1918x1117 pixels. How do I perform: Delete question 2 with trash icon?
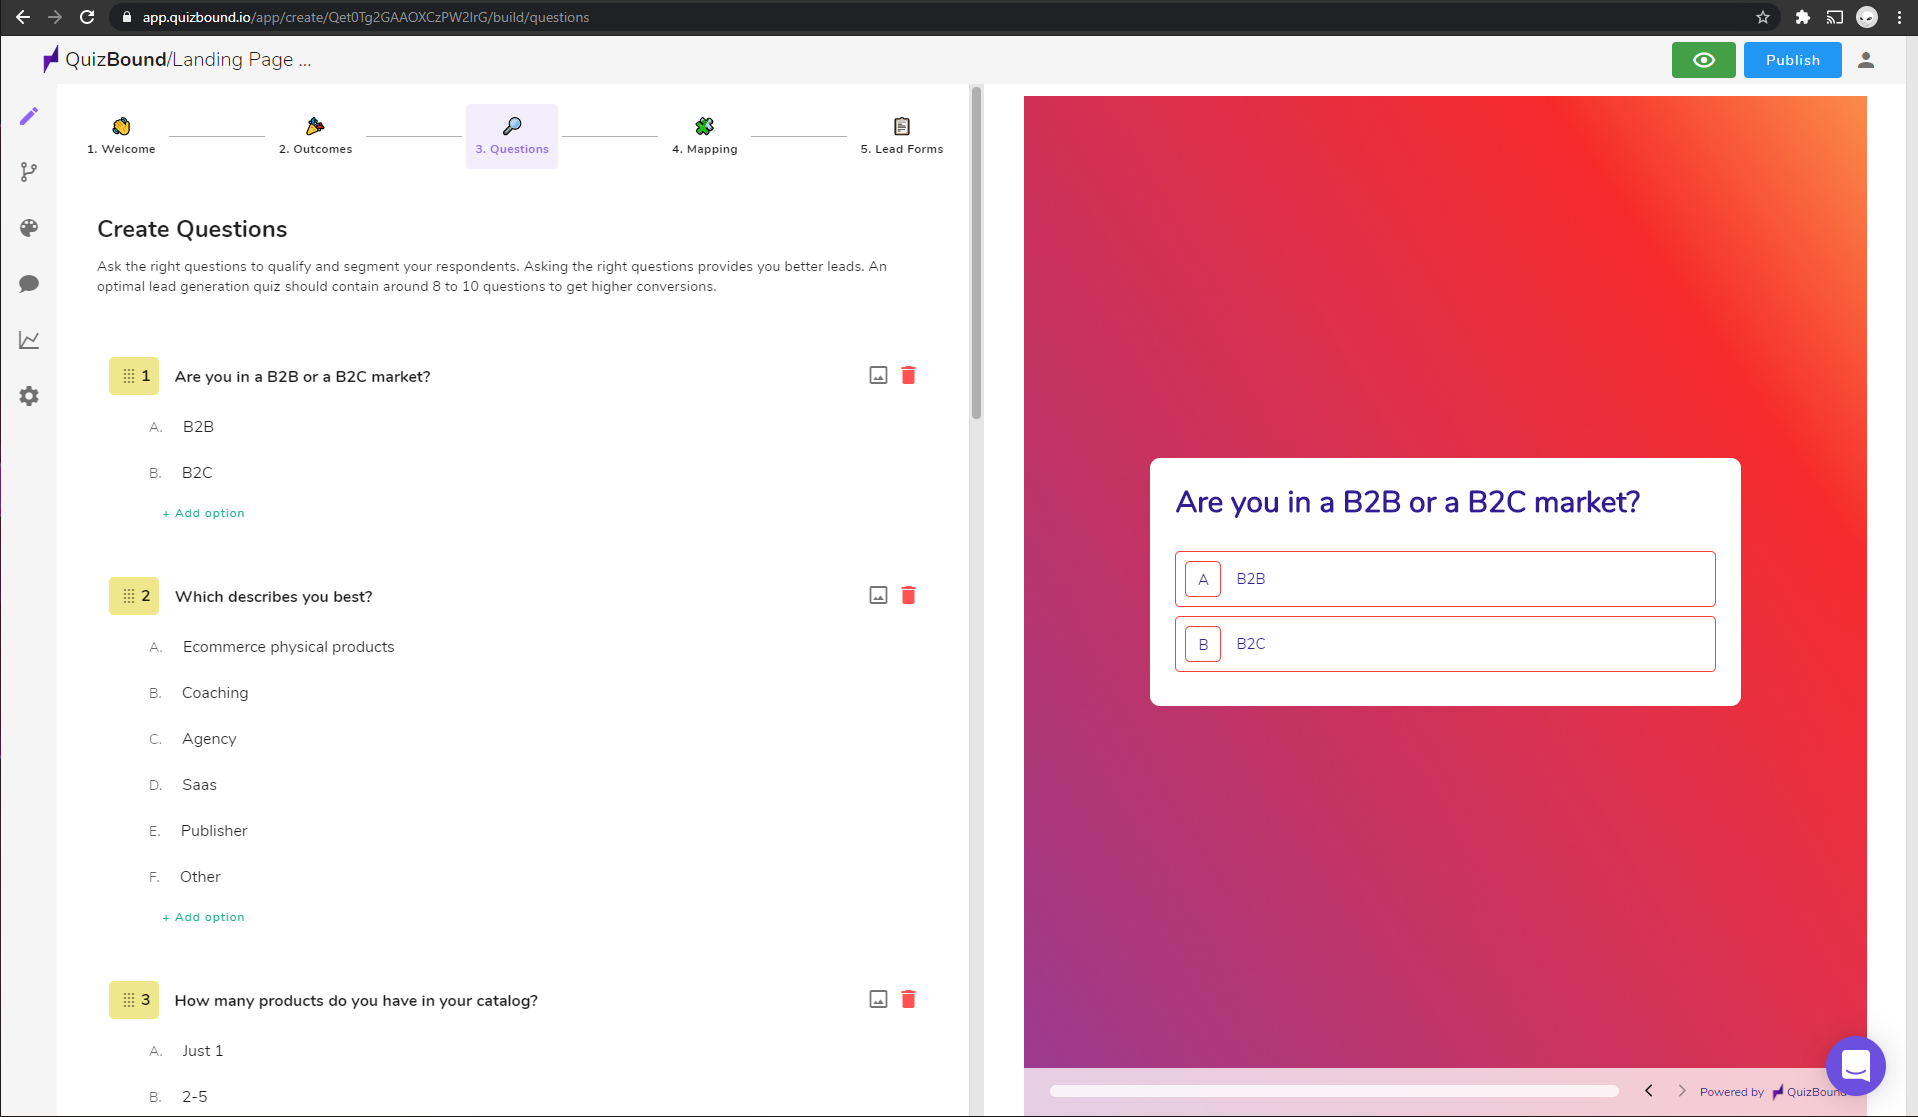pyautogui.click(x=908, y=596)
